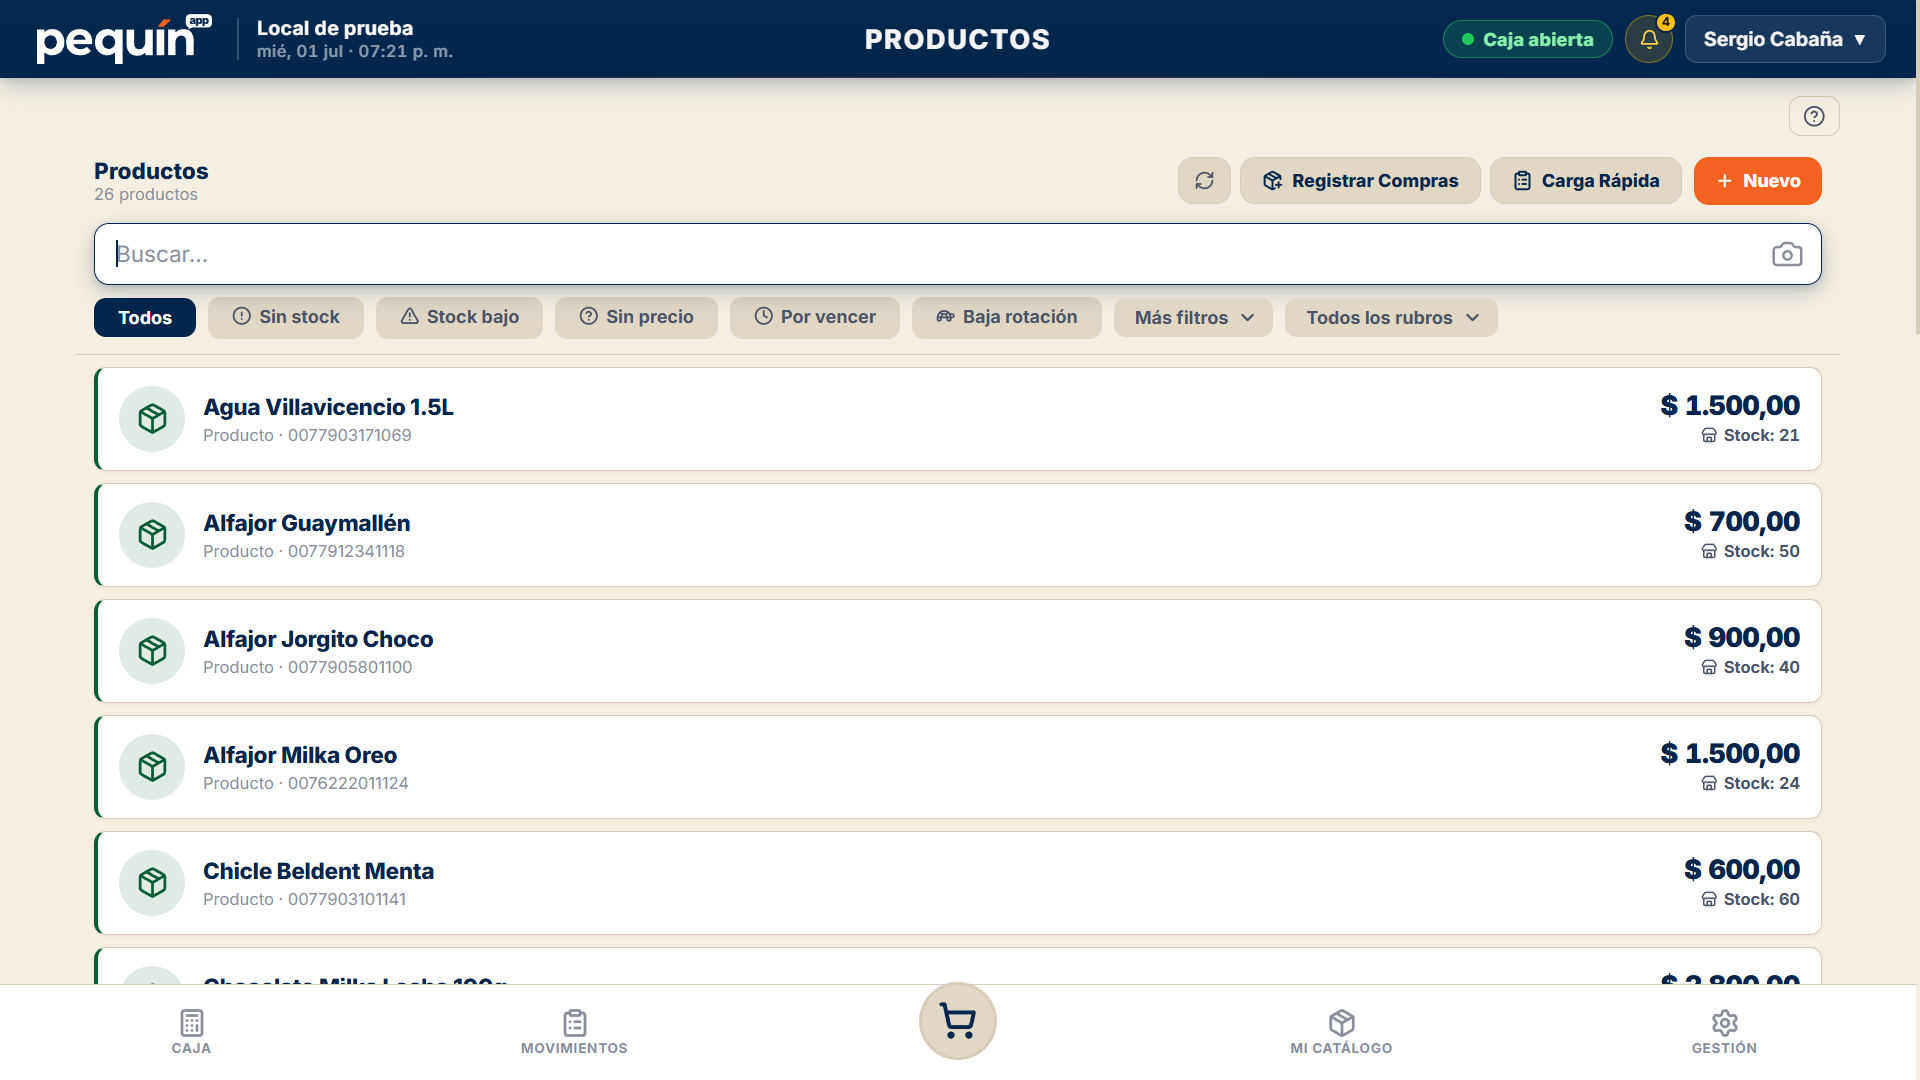
Task: Open camera barcode scanner in search
Action: (x=1787, y=254)
